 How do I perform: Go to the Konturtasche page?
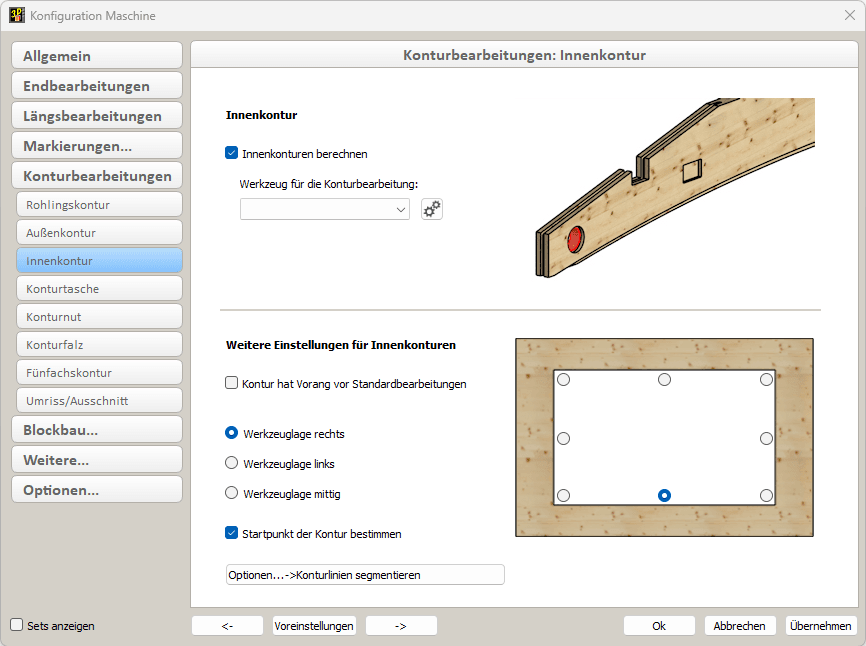(99, 288)
